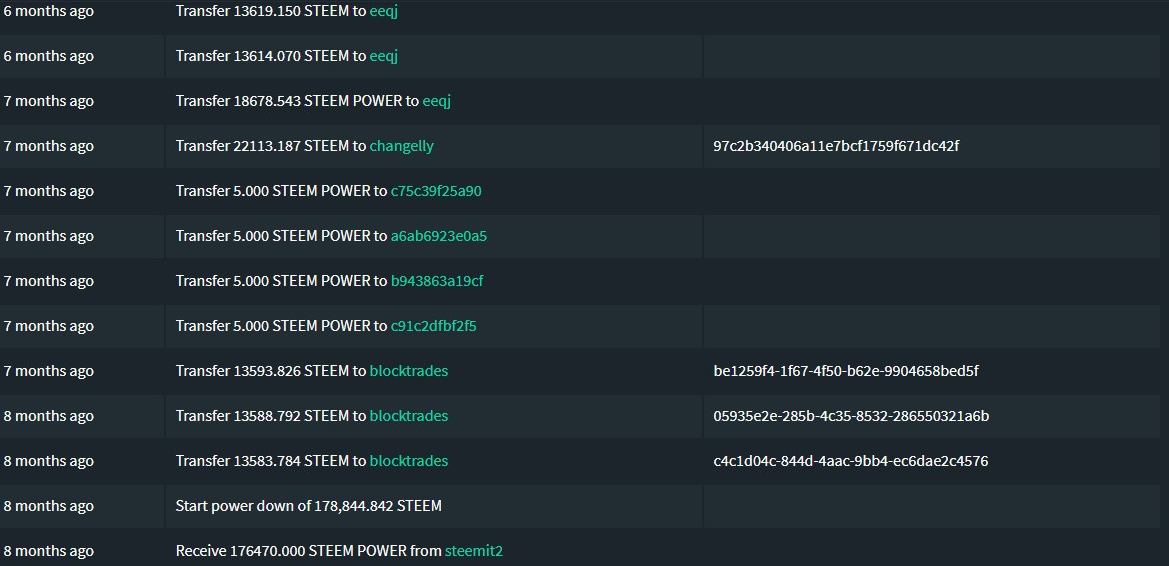Image resolution: width=1169 pixels, height=566 pixels.
Task: Open account link b943863a19cf
Action: click(437, 280)
